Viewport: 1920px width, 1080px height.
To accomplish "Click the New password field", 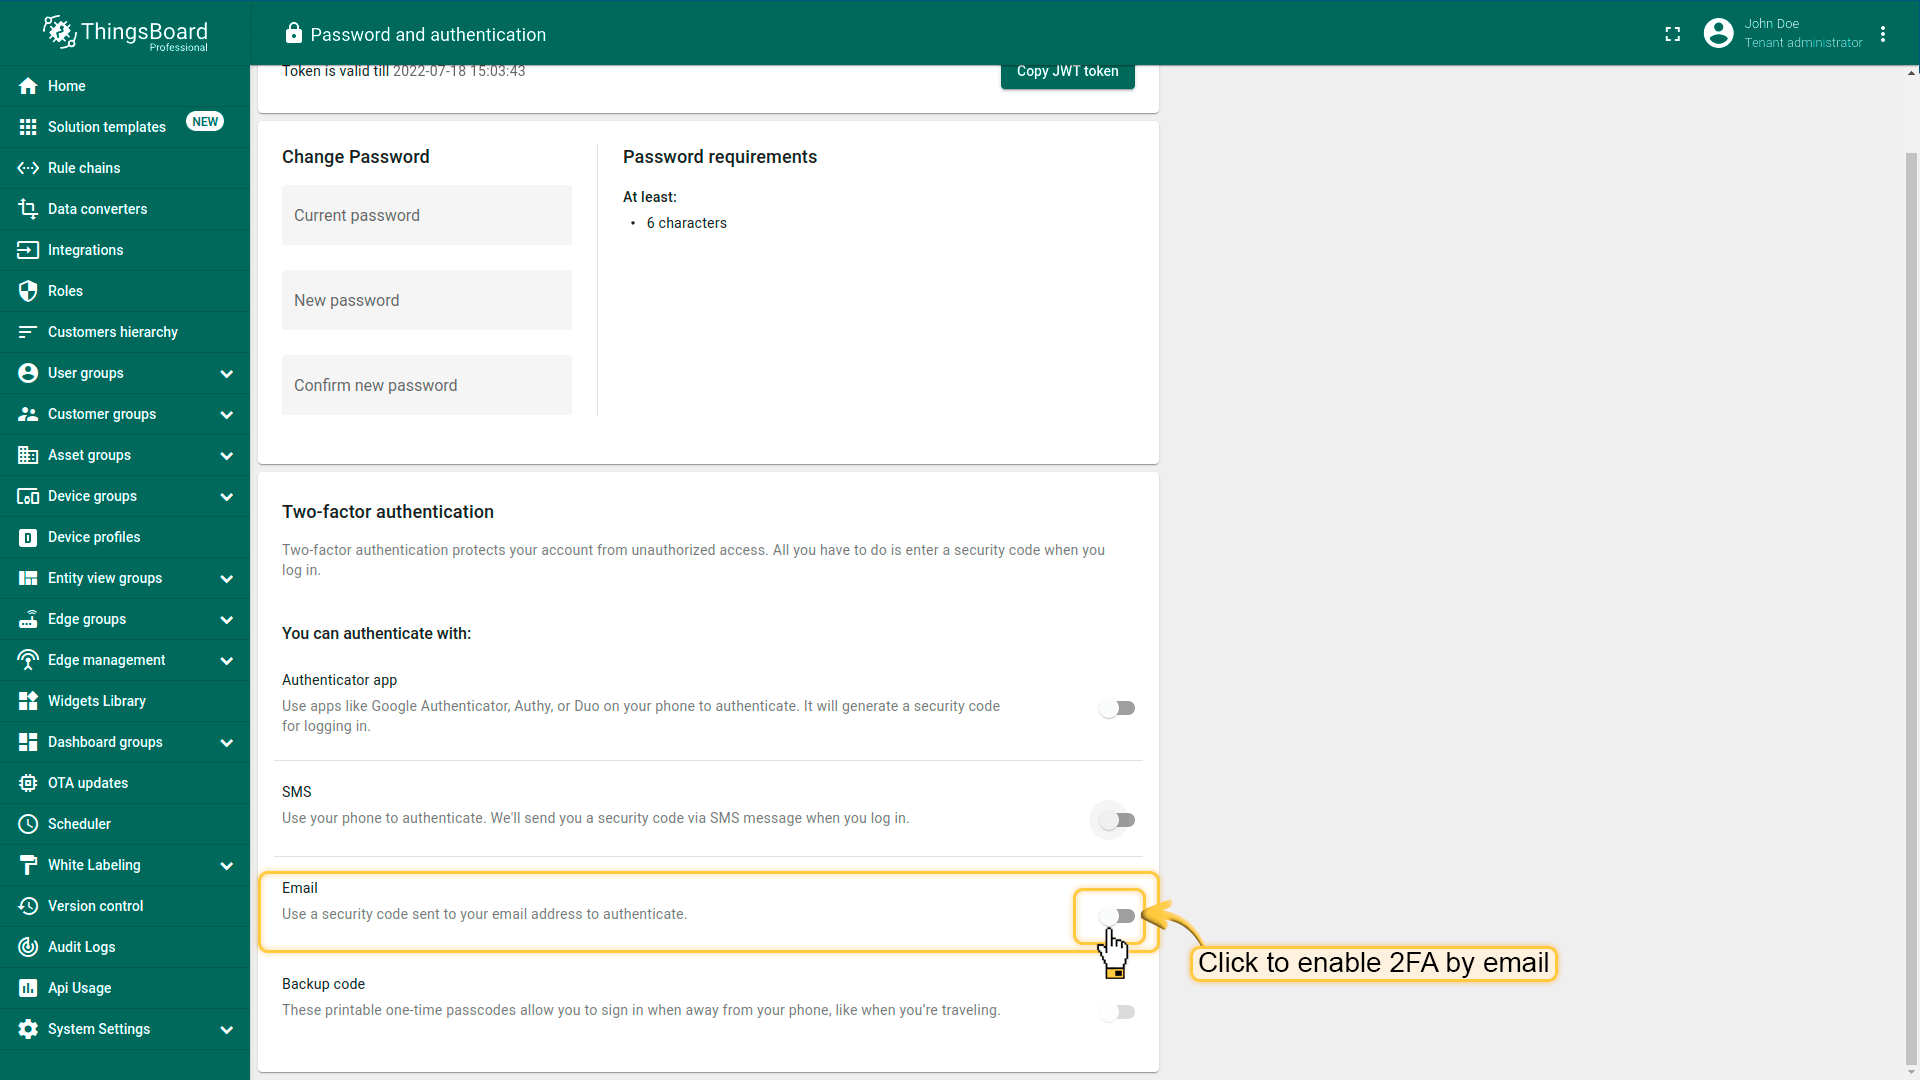I will (427, 300).
